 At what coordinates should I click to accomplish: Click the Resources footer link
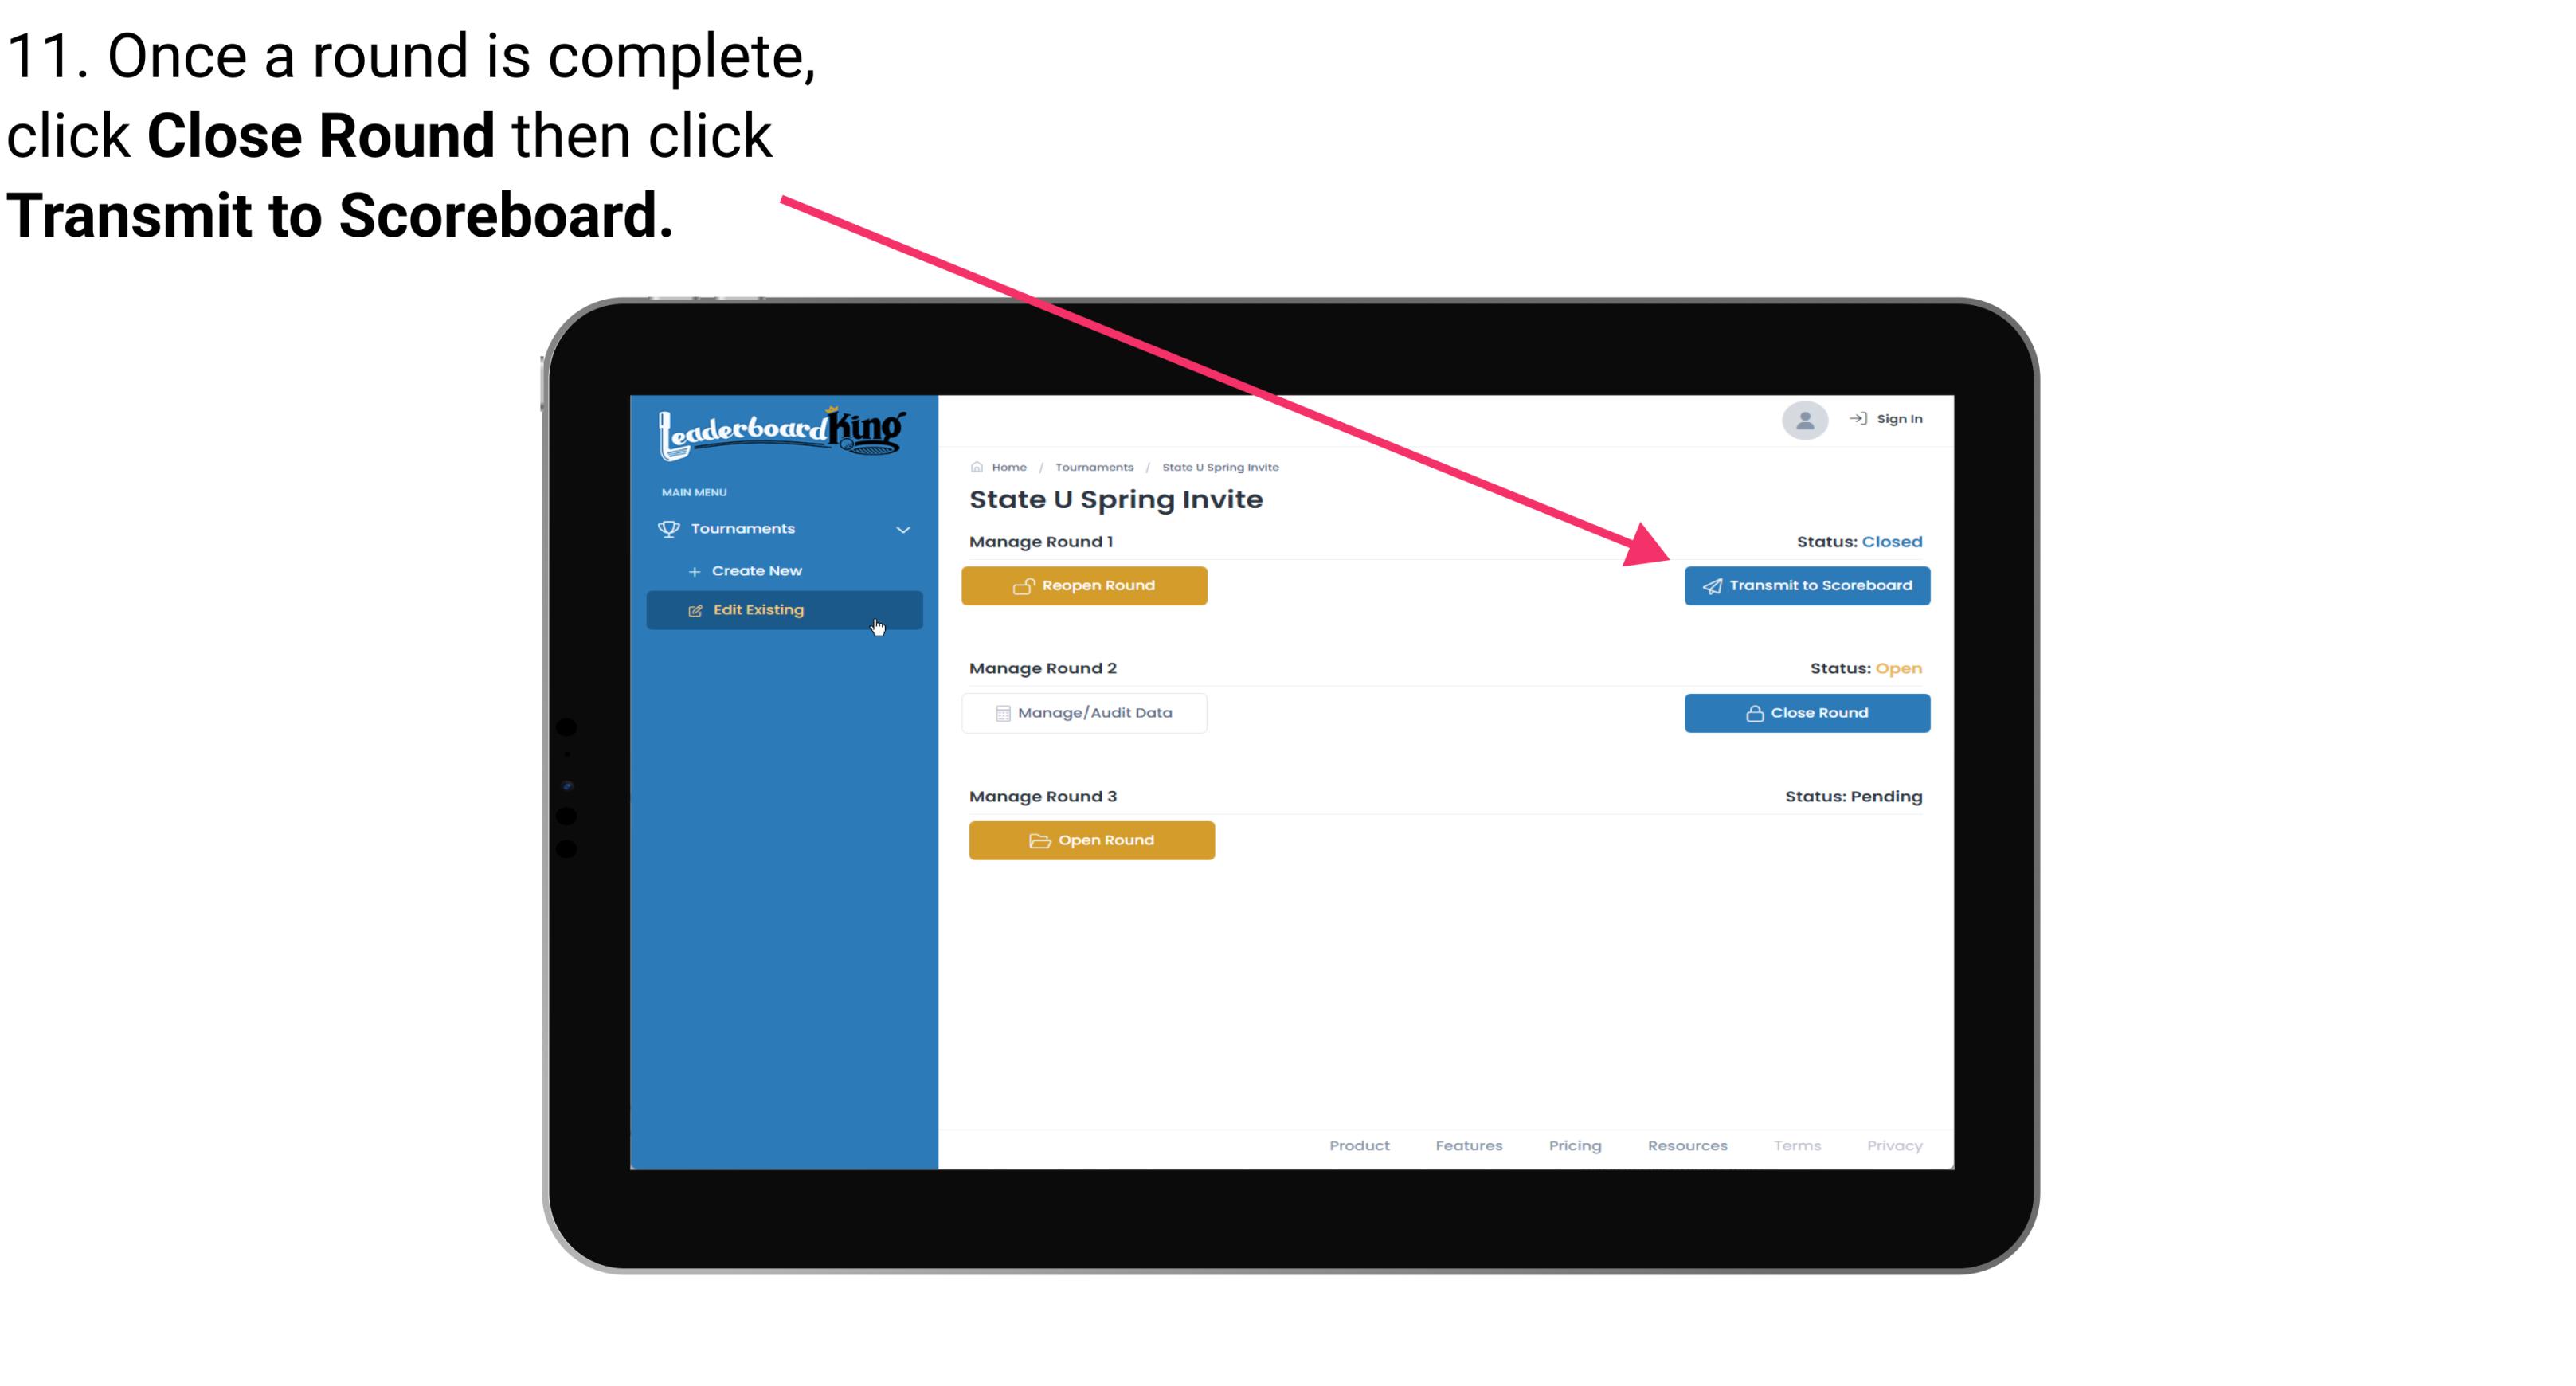pyautogui.click(x=1687, y=1145)
